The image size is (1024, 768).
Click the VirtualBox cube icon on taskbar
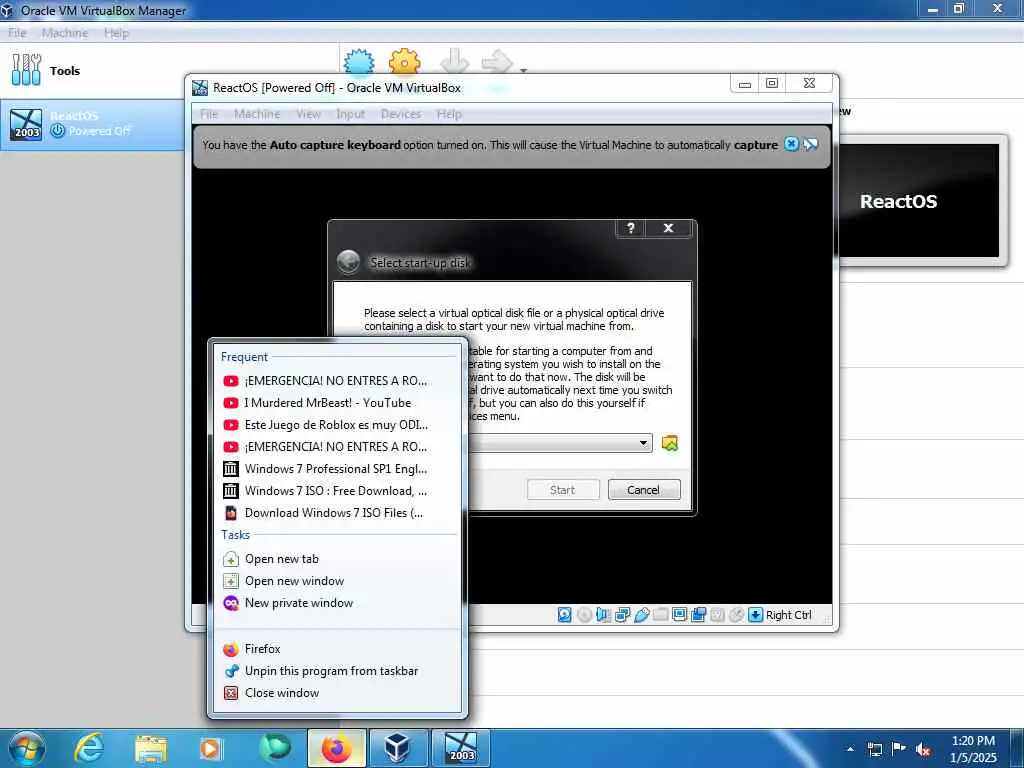coord(398,748)
